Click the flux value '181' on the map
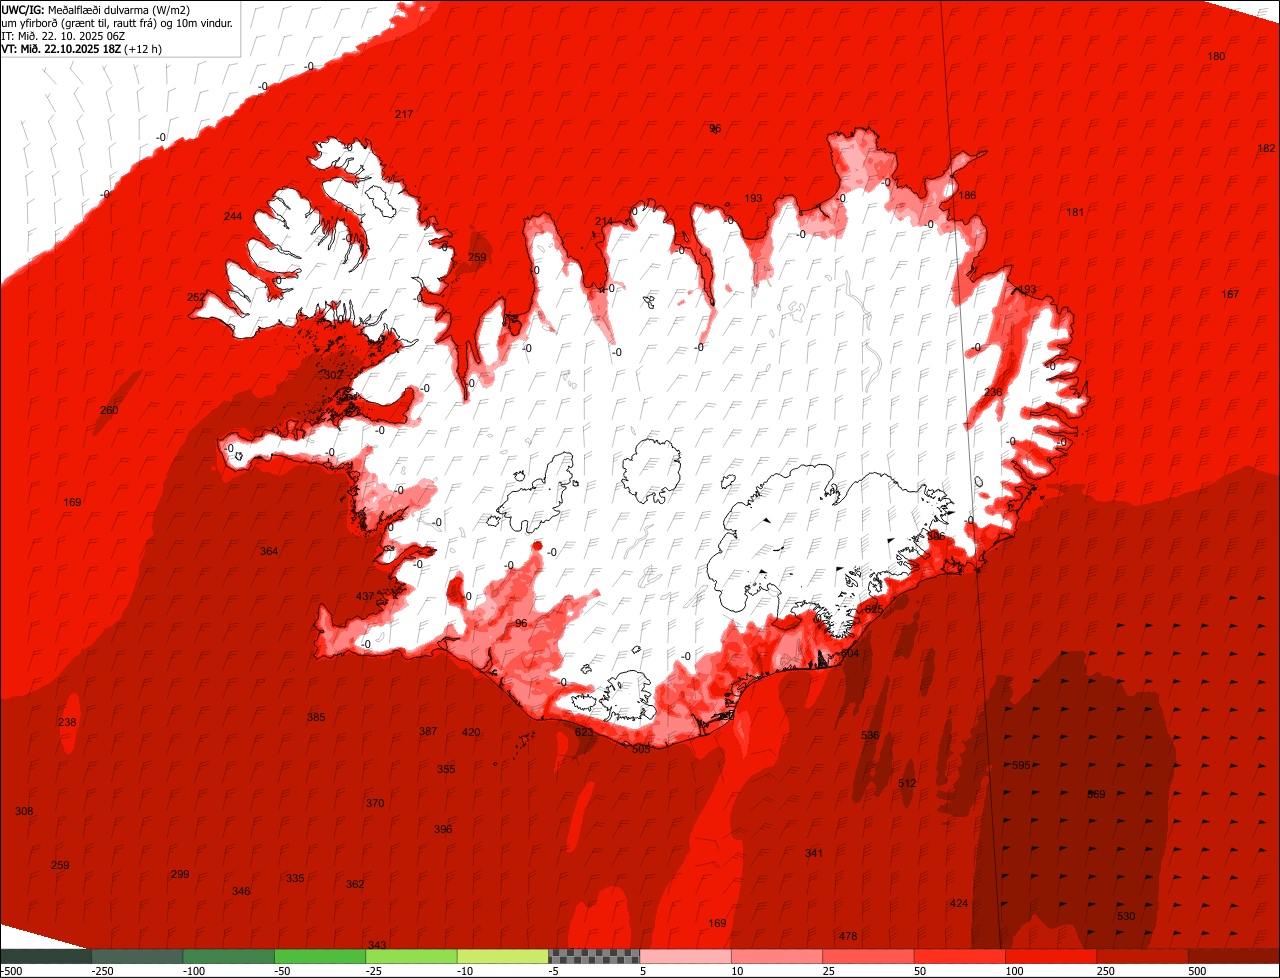Viewport: 1280px width, 978px height. 1075,212
